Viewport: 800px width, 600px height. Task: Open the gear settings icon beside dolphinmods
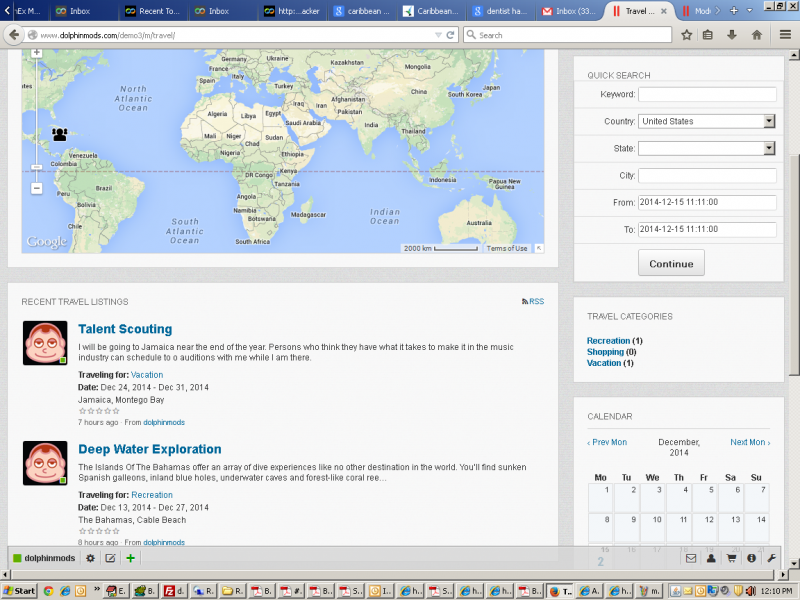coord(90,558)
